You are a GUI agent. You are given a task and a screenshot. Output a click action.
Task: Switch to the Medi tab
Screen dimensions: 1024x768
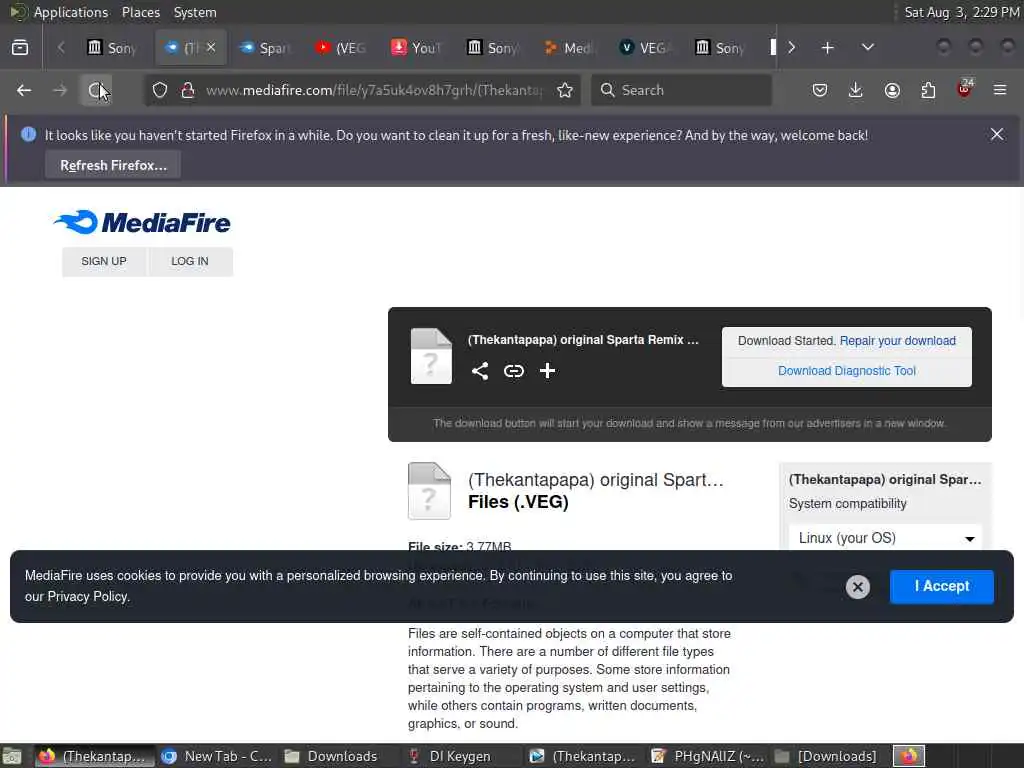pyautogui.click(x=569, y=48)
